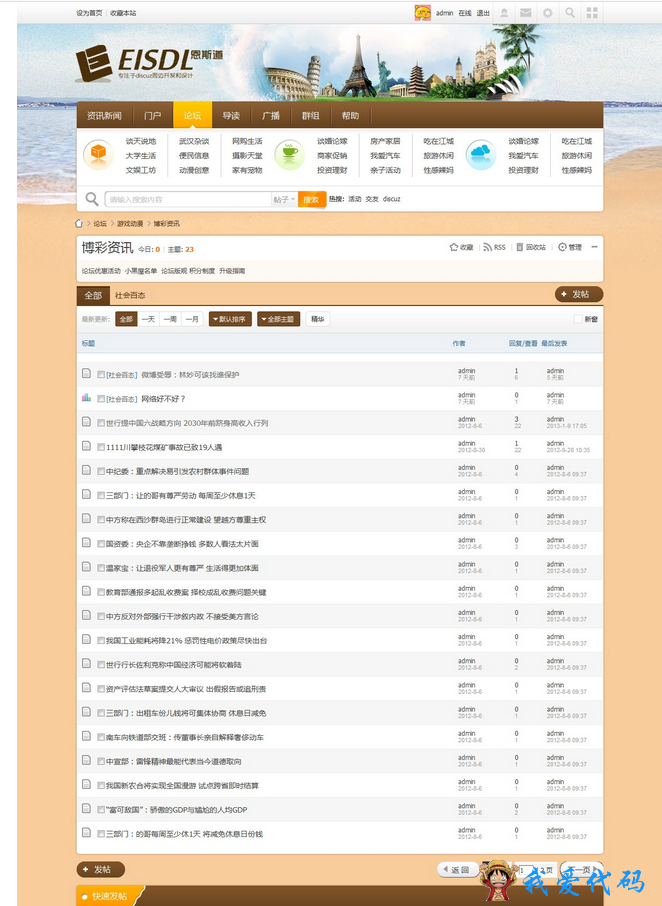Click the search magnifier icon beside input

click(x=92, y=199)
